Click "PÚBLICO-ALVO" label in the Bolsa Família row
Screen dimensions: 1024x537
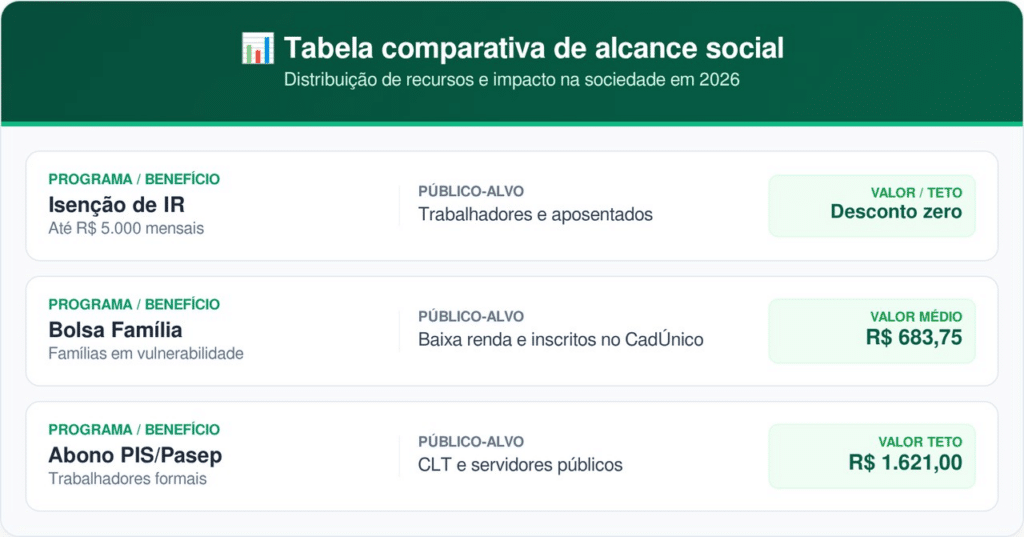[471, 317]
